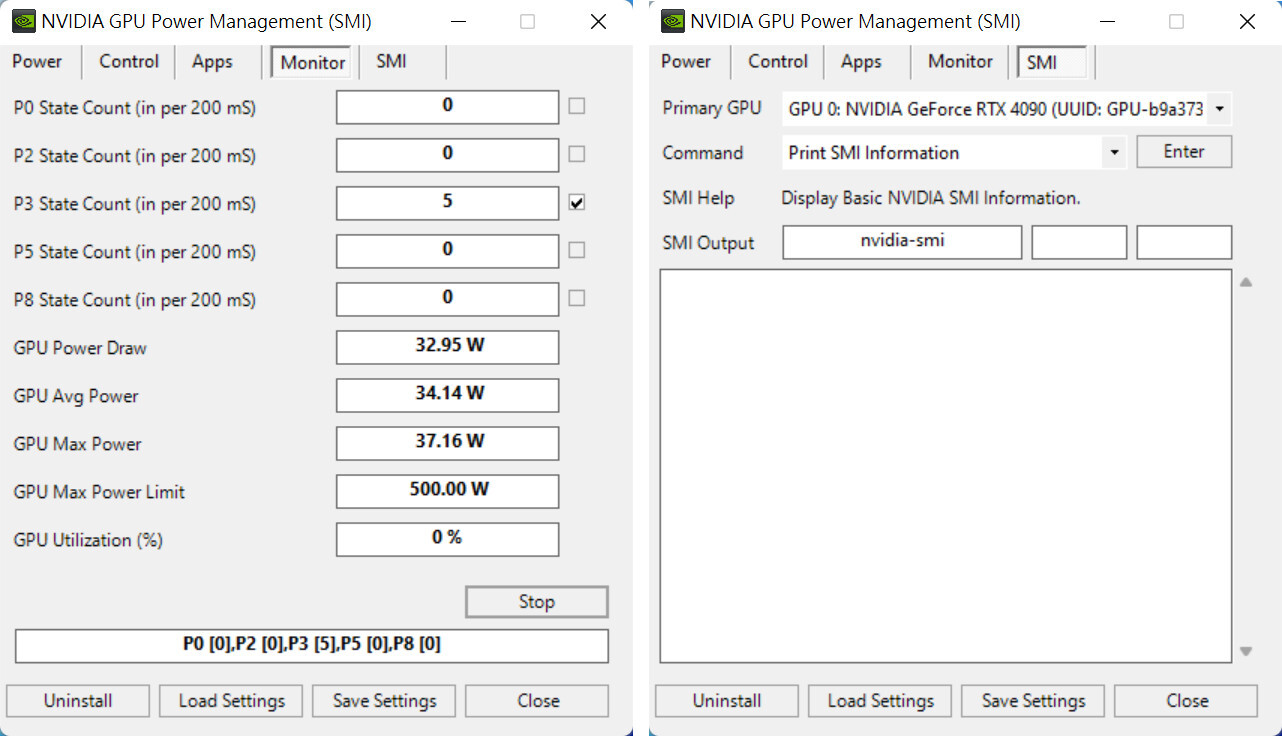Click Load Settings in the SMI window

pyautogui.click(x=879, y=700)
